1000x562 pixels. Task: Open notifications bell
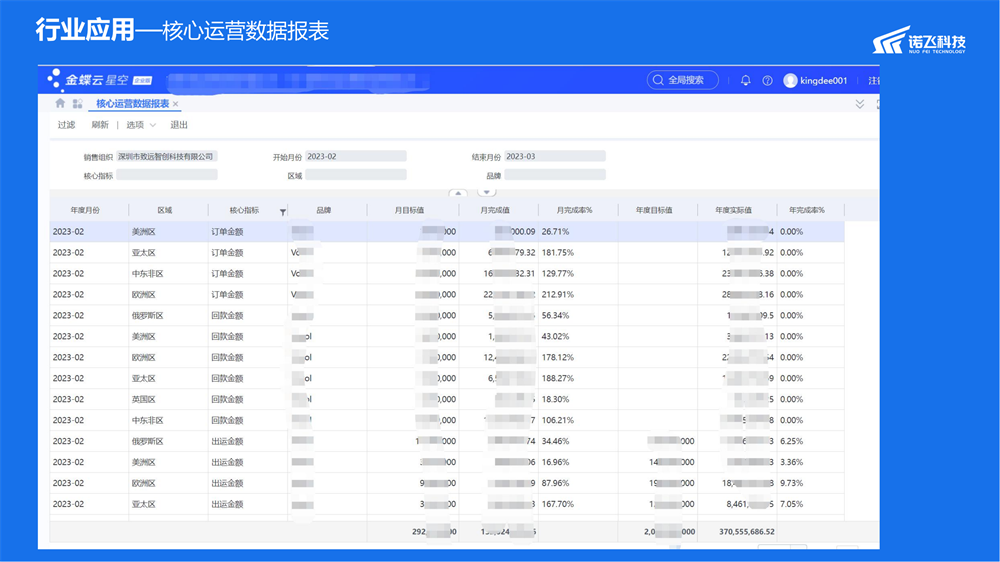[x=745, y=80]
